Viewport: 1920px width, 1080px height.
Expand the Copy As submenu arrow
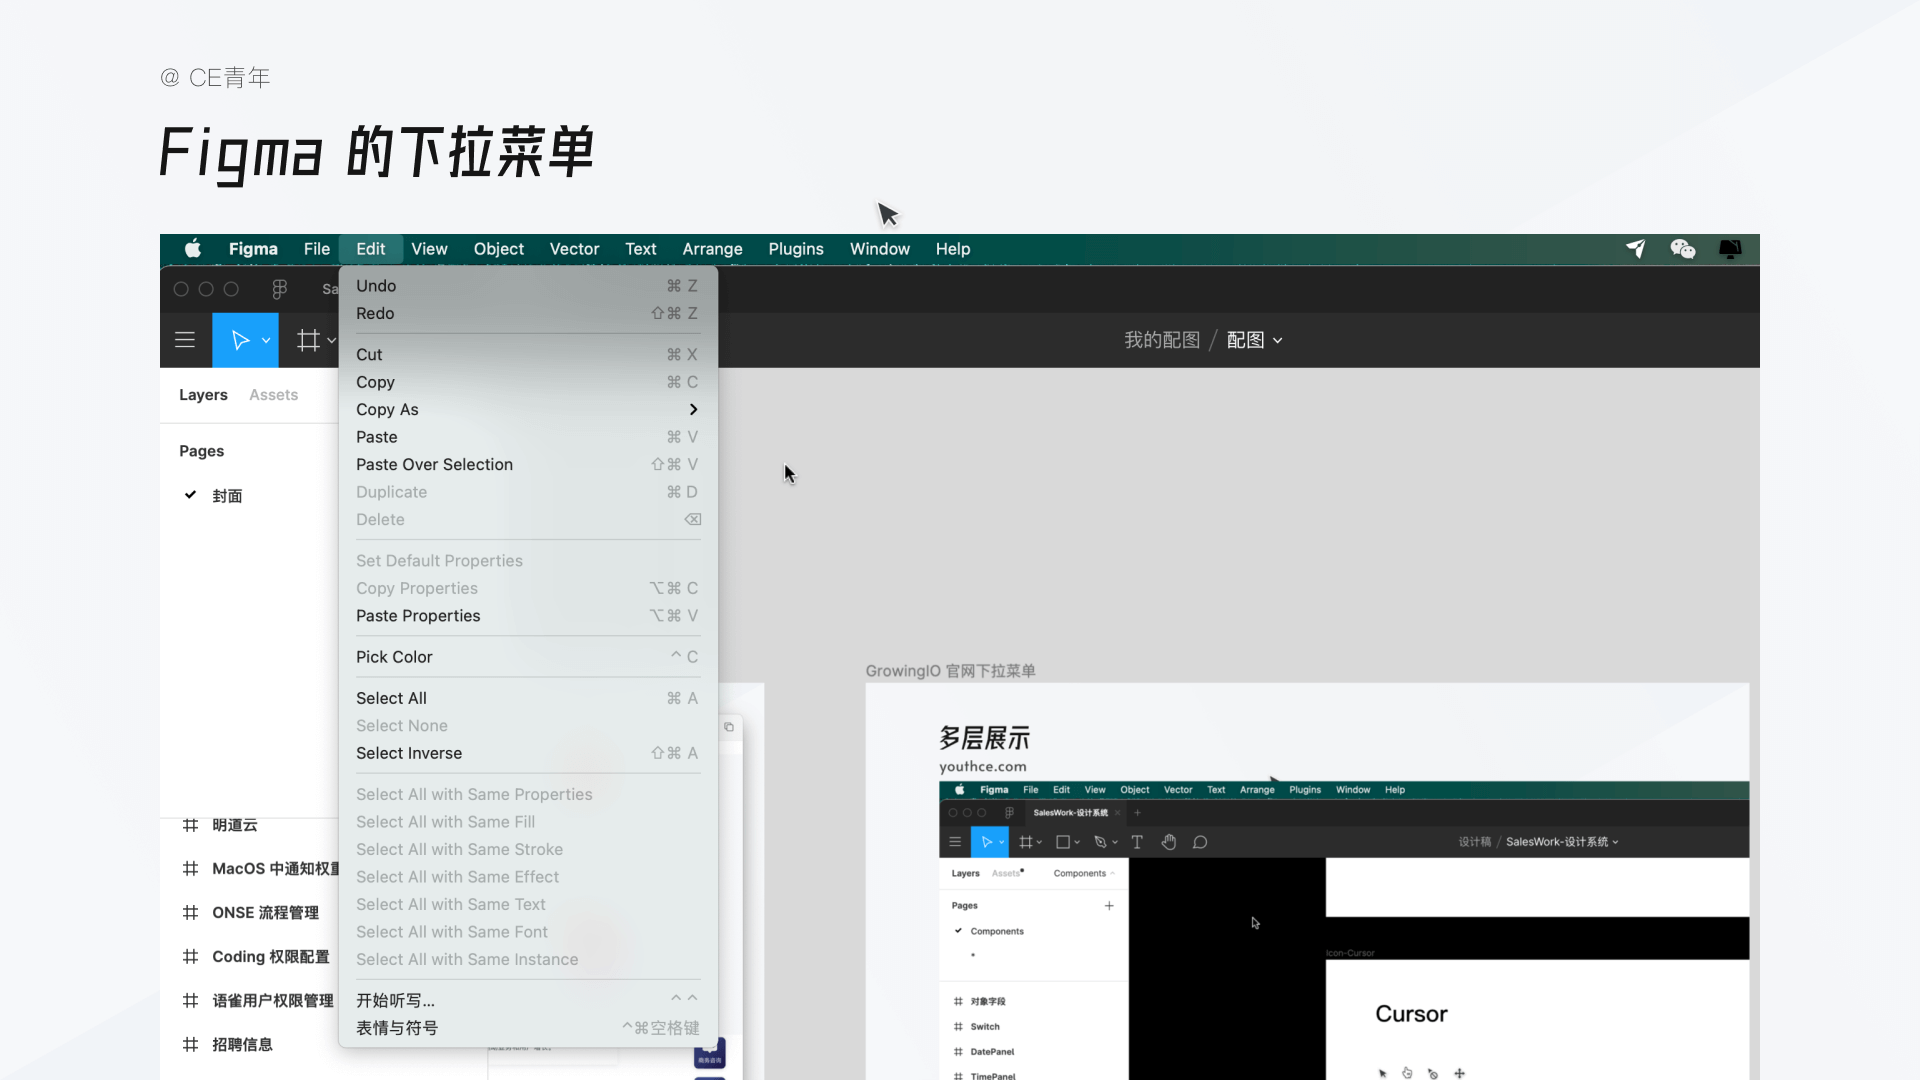[693, 410]
